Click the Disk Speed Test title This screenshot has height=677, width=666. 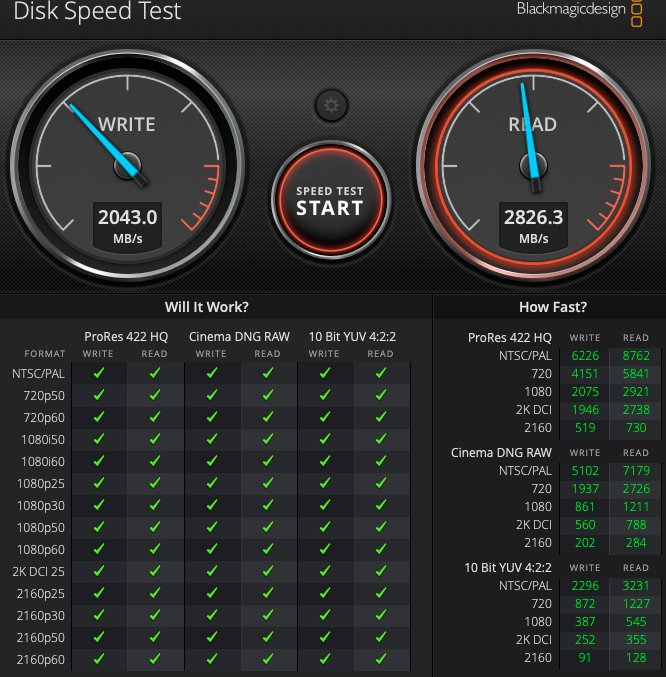(98, 11)
